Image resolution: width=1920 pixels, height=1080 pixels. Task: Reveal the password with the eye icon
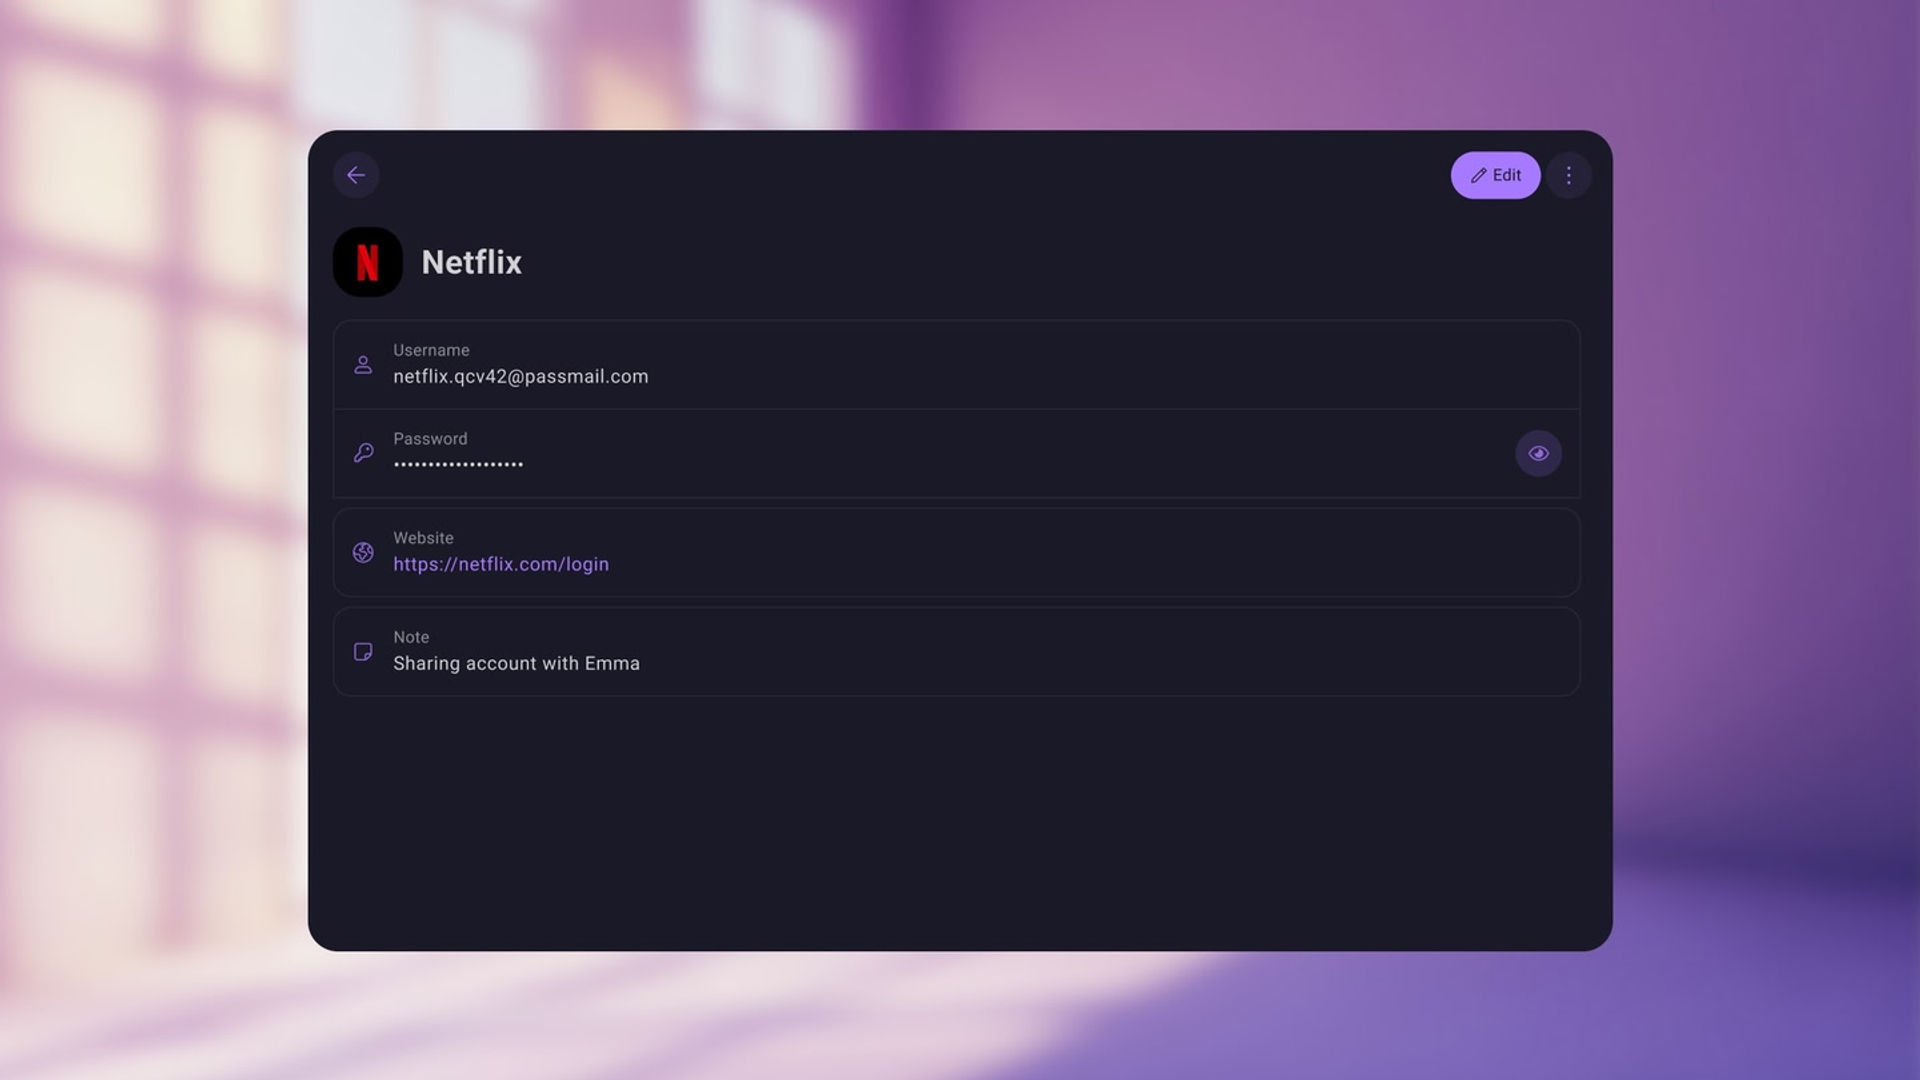click(x=1538, y=453)
